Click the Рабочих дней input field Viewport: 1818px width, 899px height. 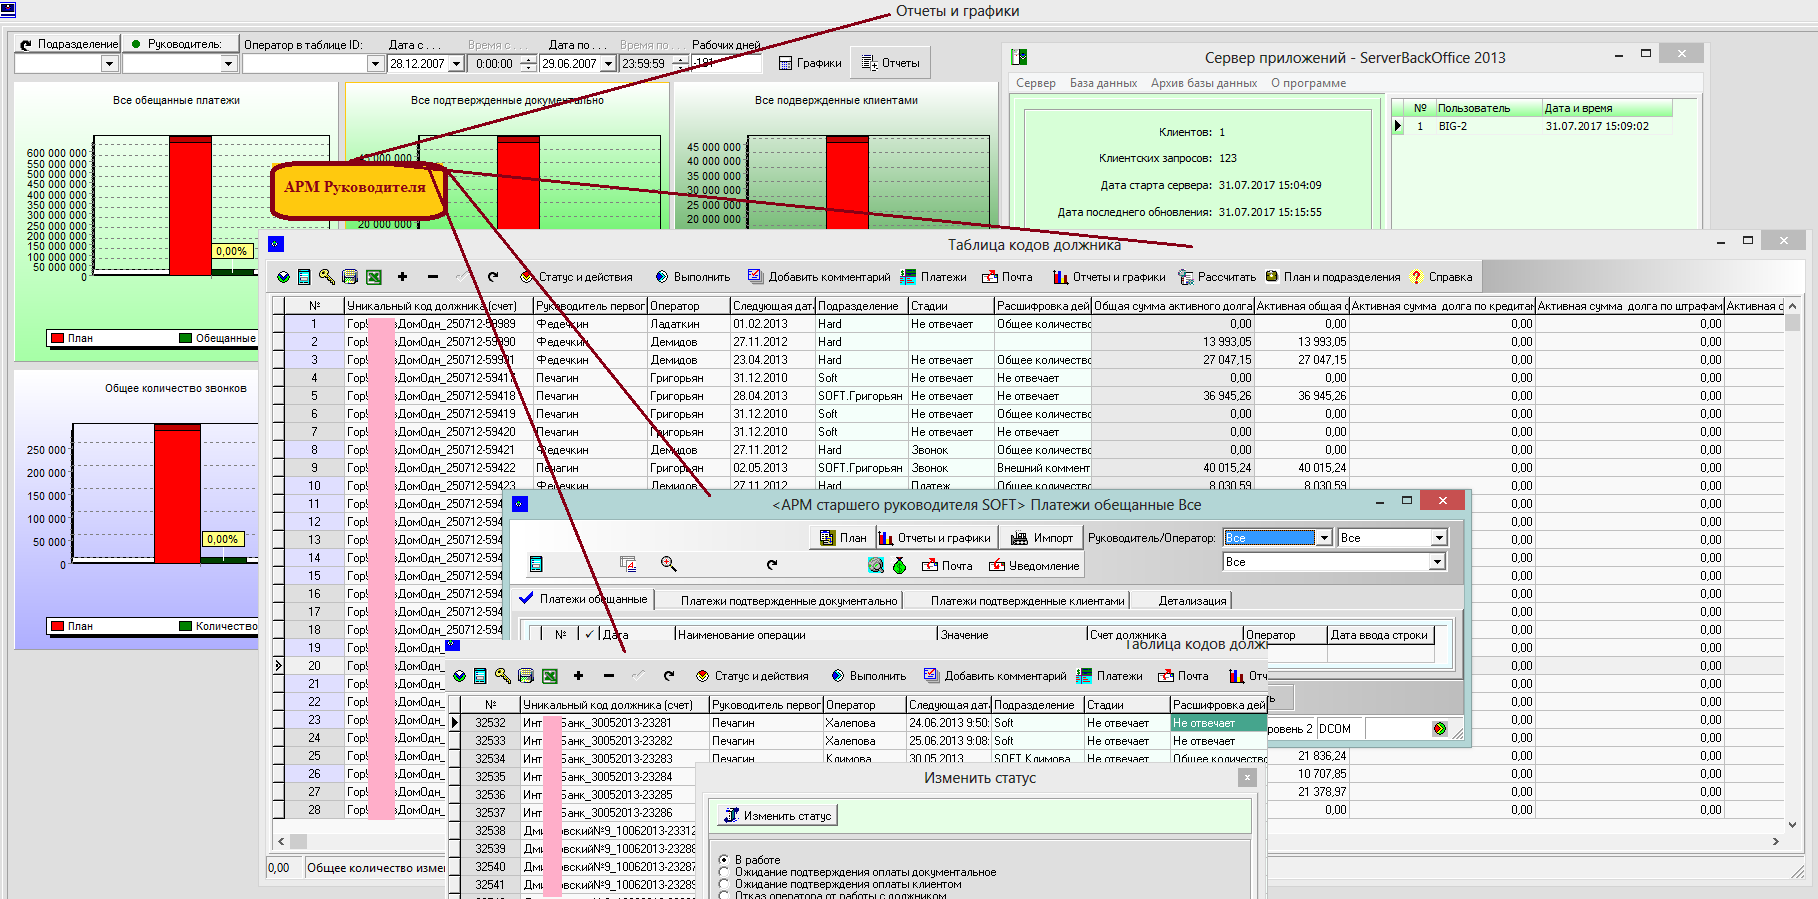pos(727,64)
